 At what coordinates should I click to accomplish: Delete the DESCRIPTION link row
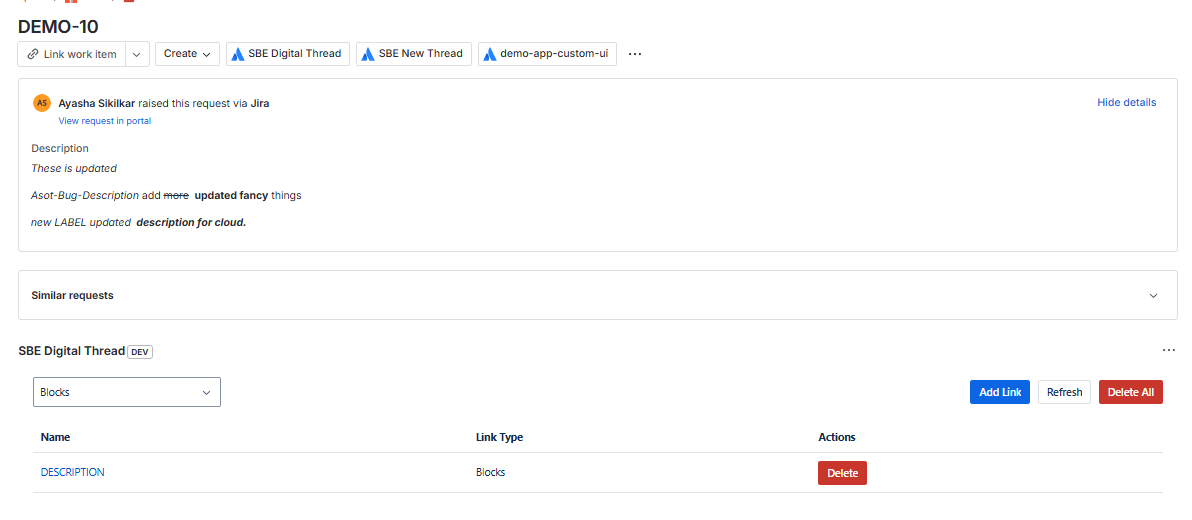(842, 473)
